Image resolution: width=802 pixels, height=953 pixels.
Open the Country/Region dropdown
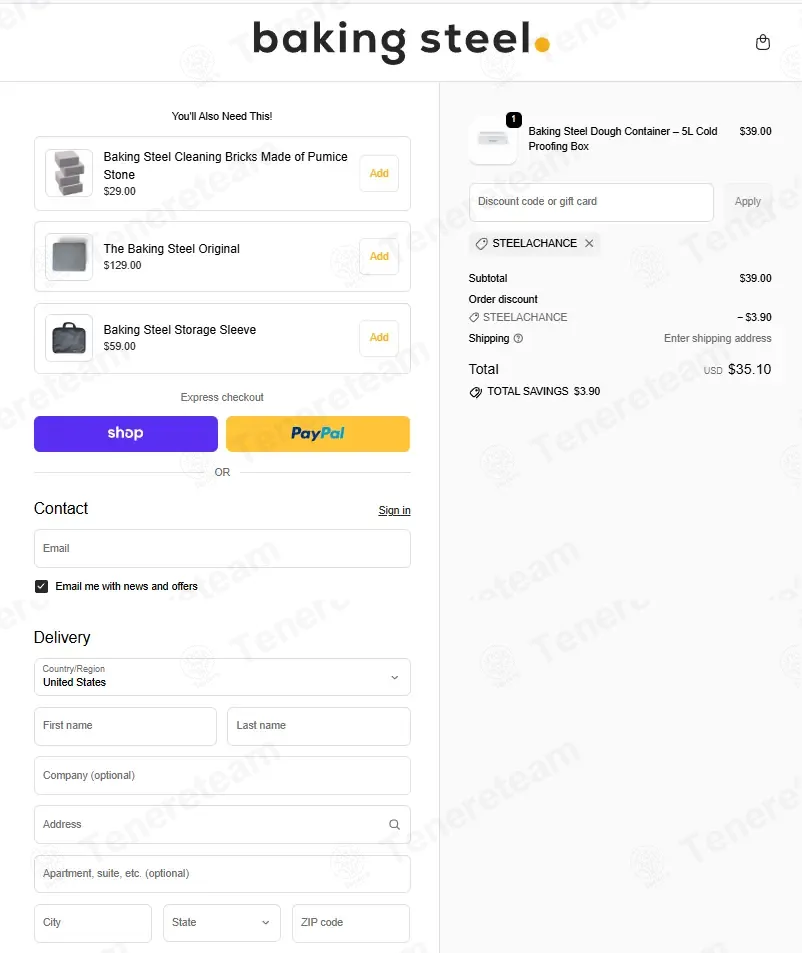click(222, 677)
